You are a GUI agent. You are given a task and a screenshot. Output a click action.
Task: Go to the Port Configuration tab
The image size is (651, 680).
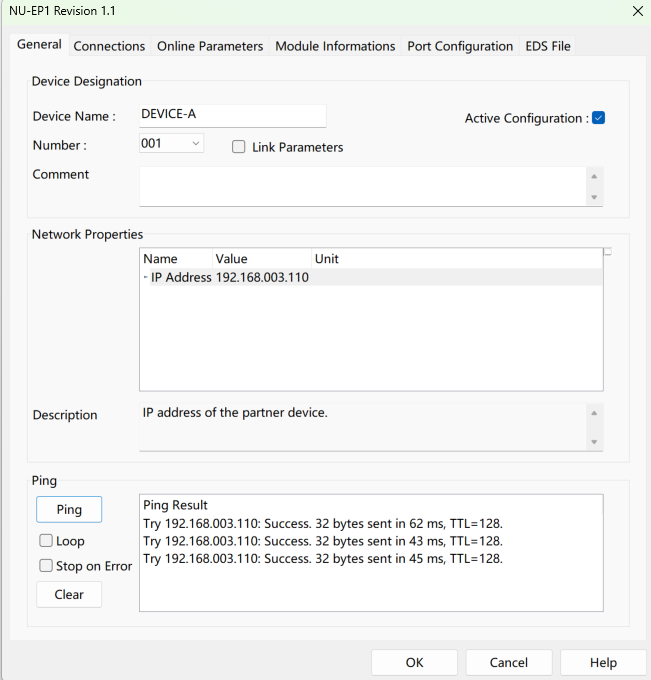460,46
